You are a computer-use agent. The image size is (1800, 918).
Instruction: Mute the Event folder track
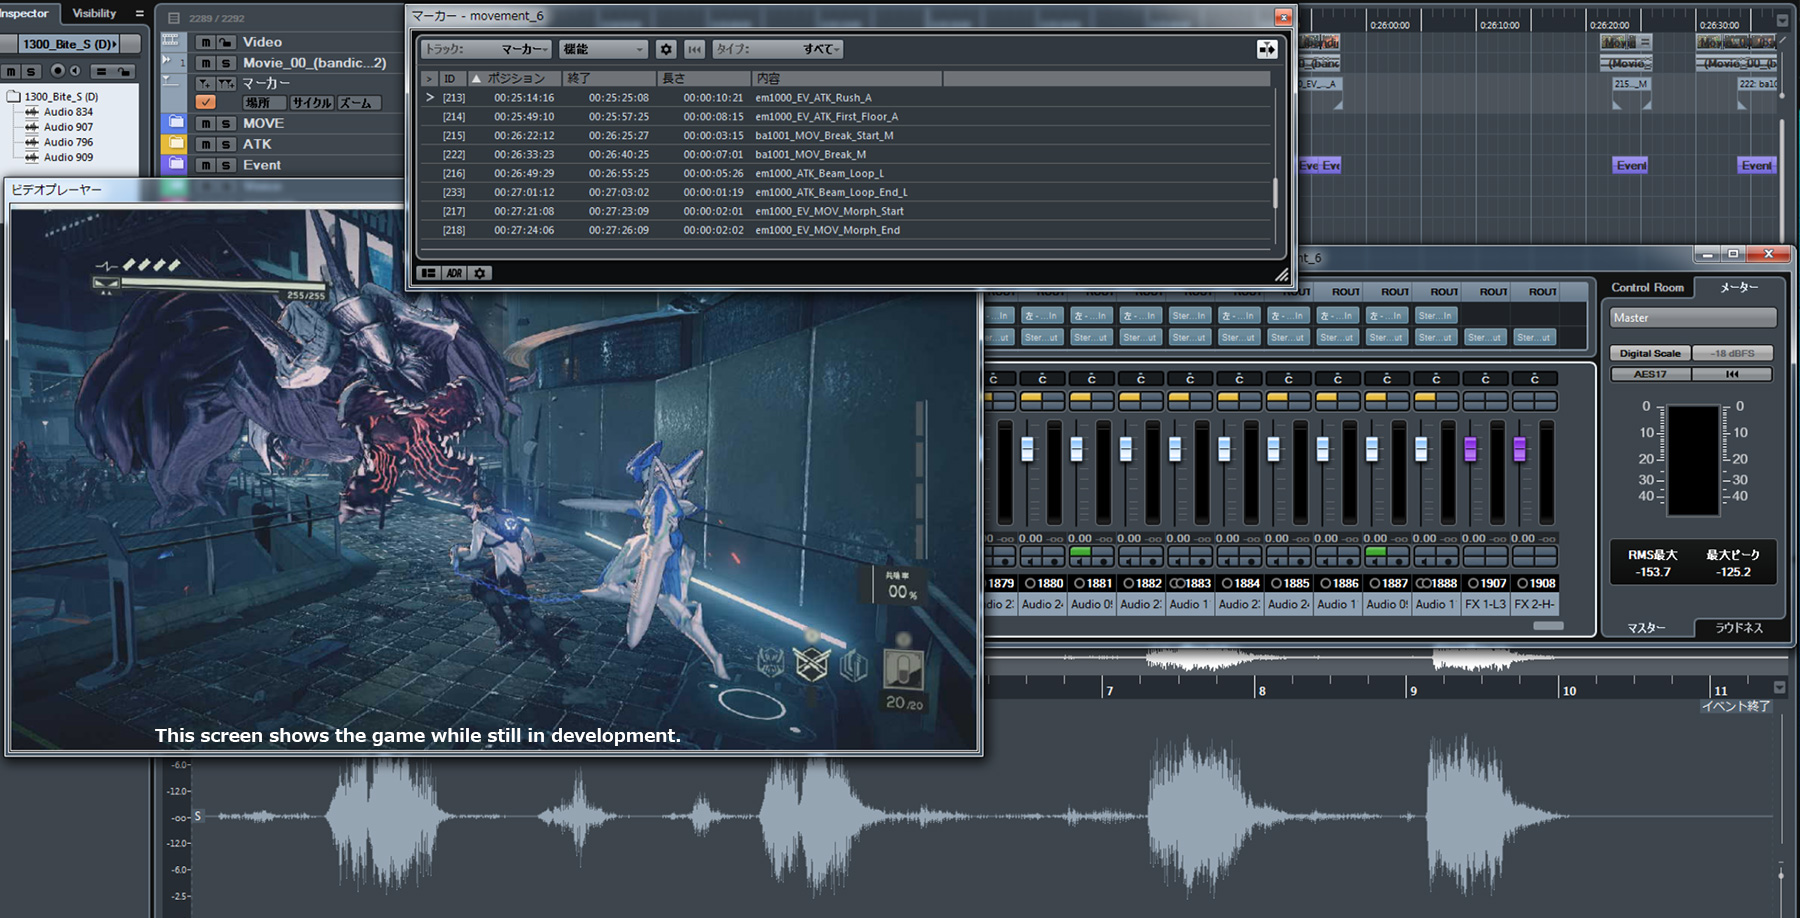point(205,165)
